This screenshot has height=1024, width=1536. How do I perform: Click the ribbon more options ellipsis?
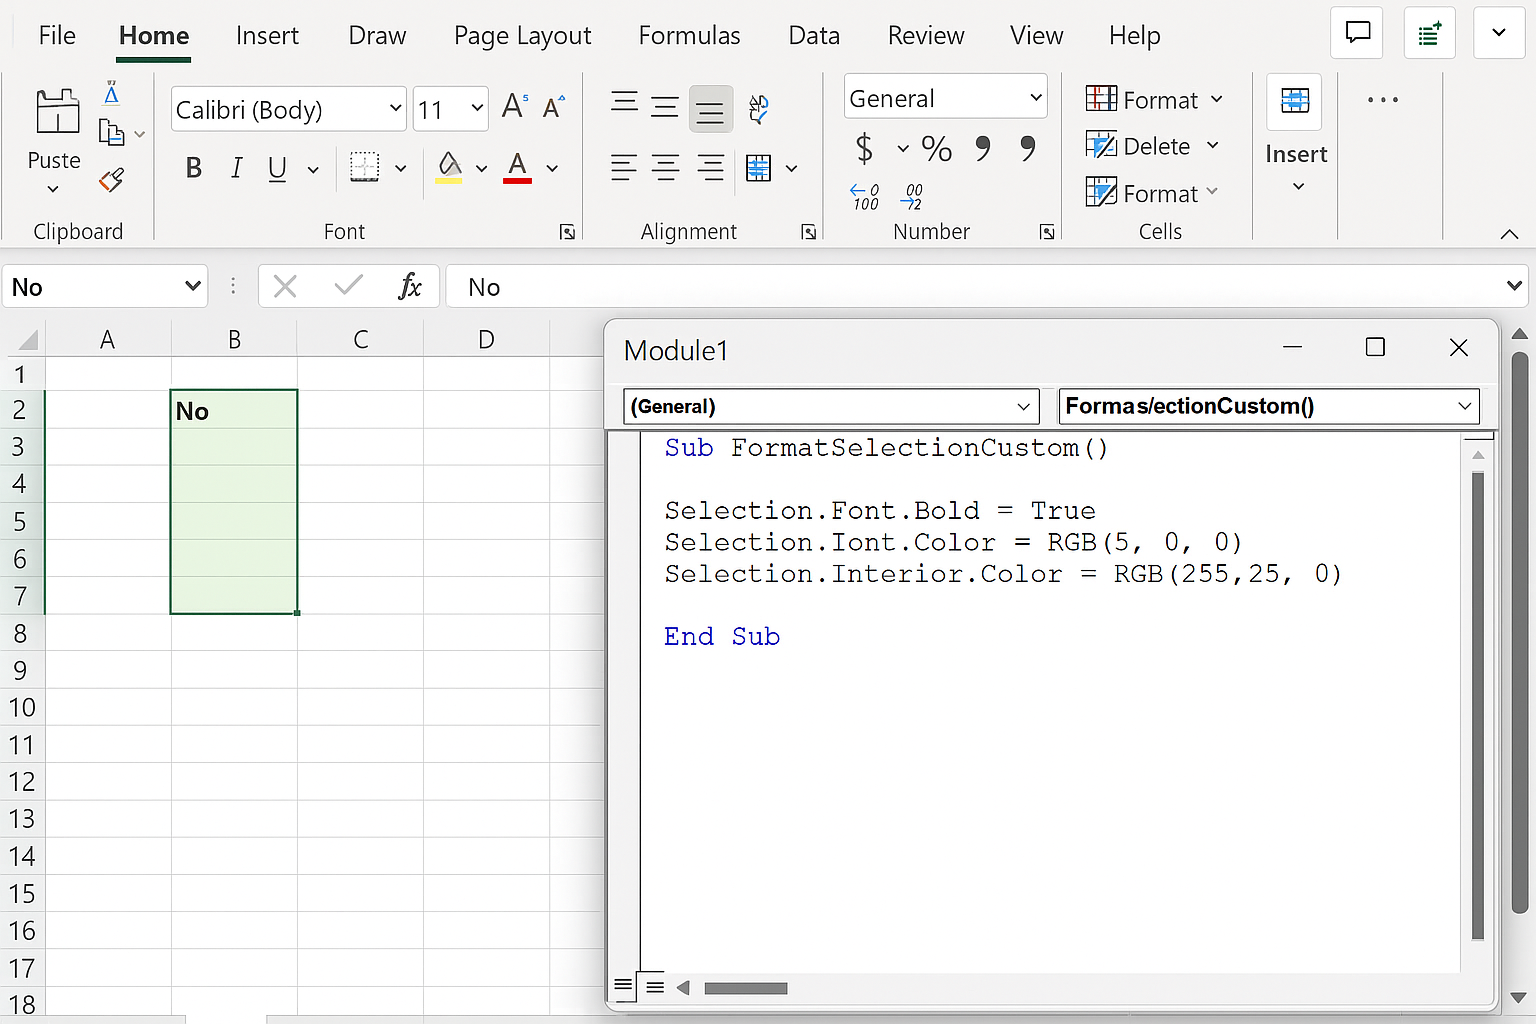(1383, 99)
